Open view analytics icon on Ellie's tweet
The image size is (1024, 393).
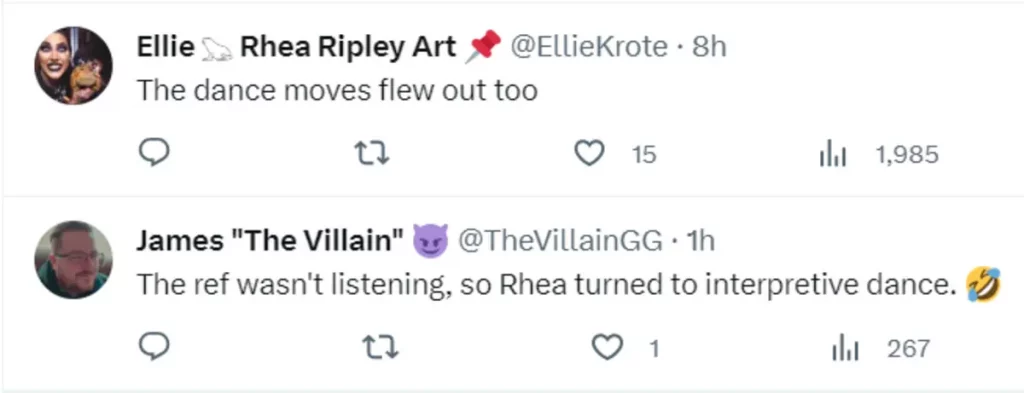pos(833,155)
